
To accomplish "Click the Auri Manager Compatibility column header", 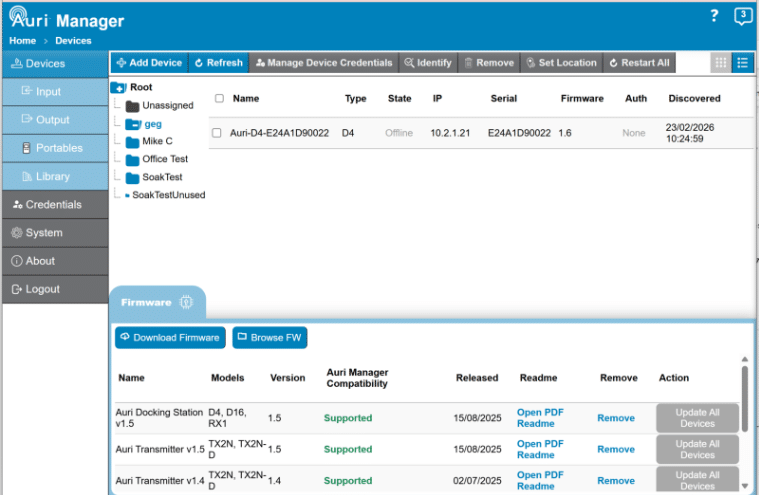I will tap(357, 378).
